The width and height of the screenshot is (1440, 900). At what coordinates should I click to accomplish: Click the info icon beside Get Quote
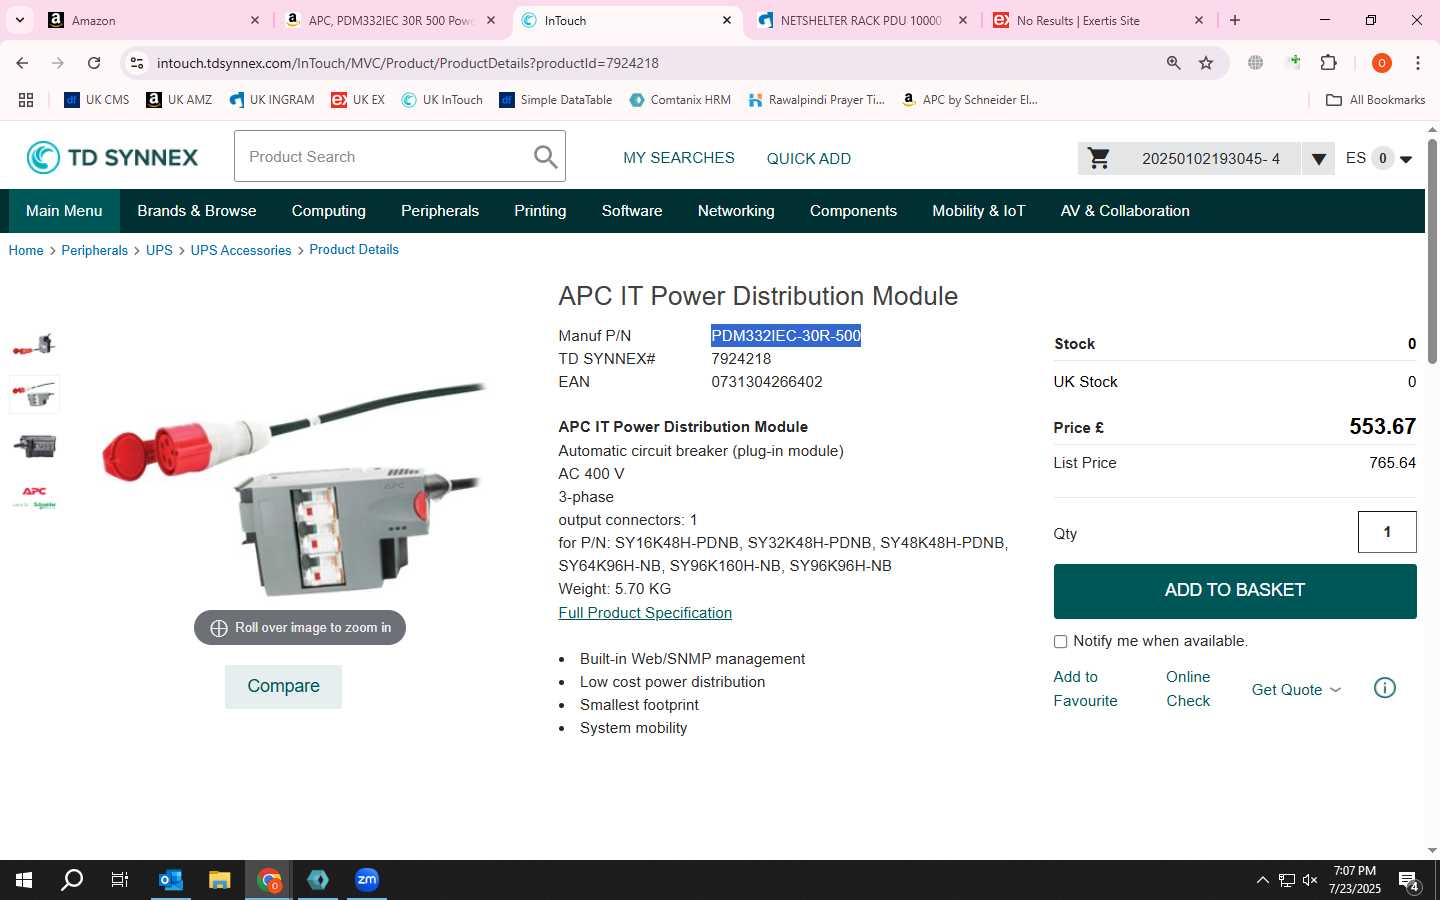tap(1385, 688)
